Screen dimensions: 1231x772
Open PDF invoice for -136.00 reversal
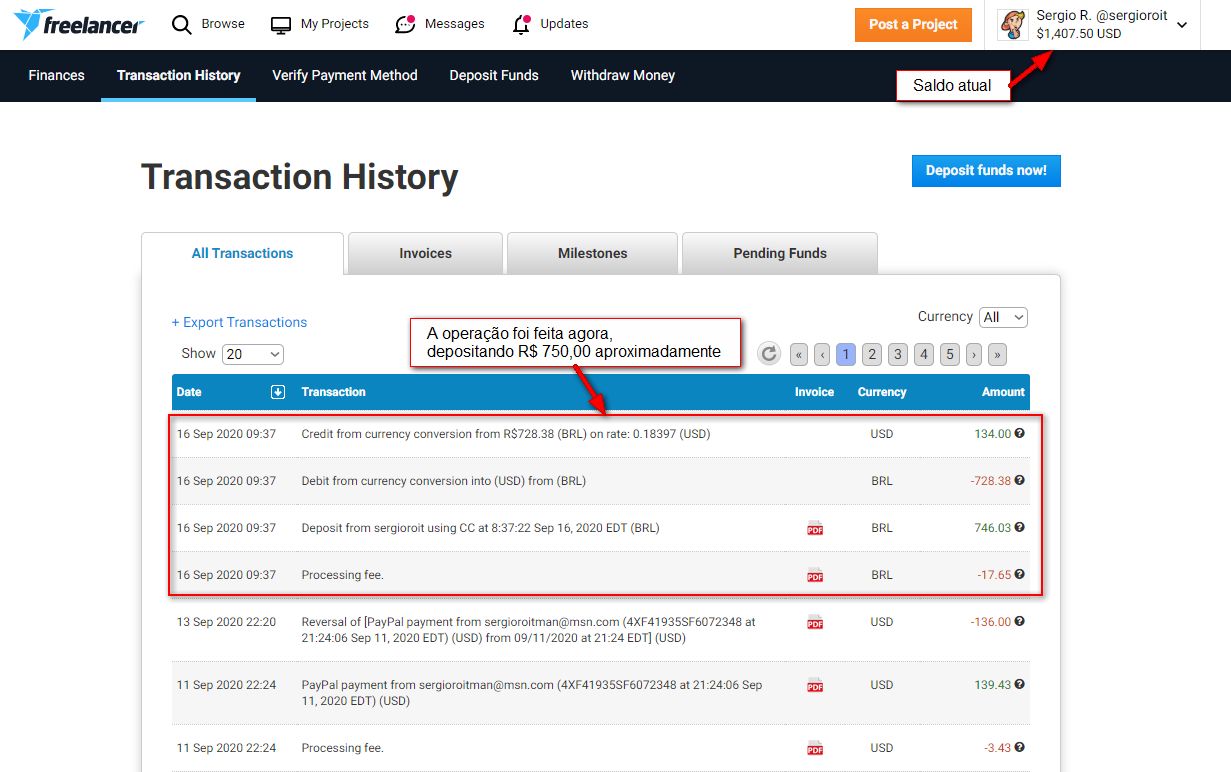pyautogui.click(x=815, y=622)
